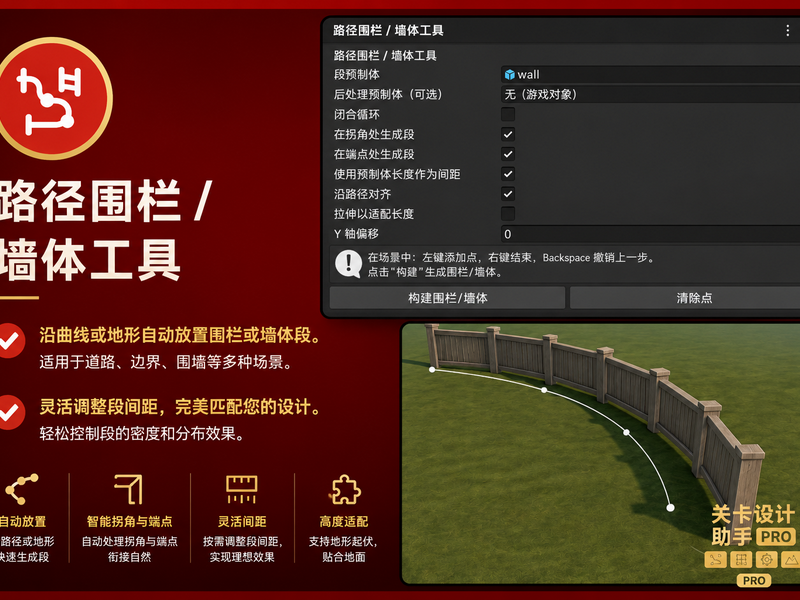Click the exclamation info bubble icon
The image size is (800, 600).
(x=348, y=264)
